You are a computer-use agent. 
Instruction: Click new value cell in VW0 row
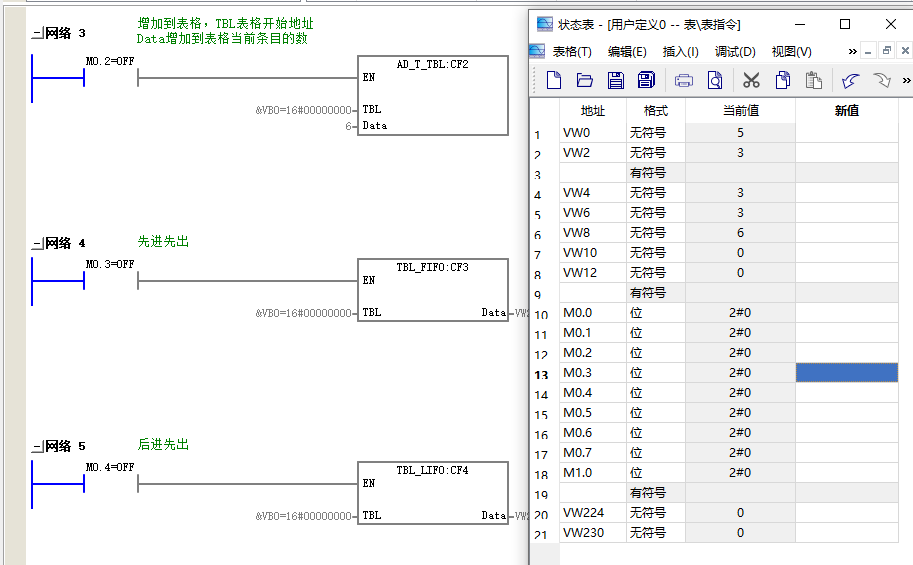pyautogui.click(x=847, y=133)
